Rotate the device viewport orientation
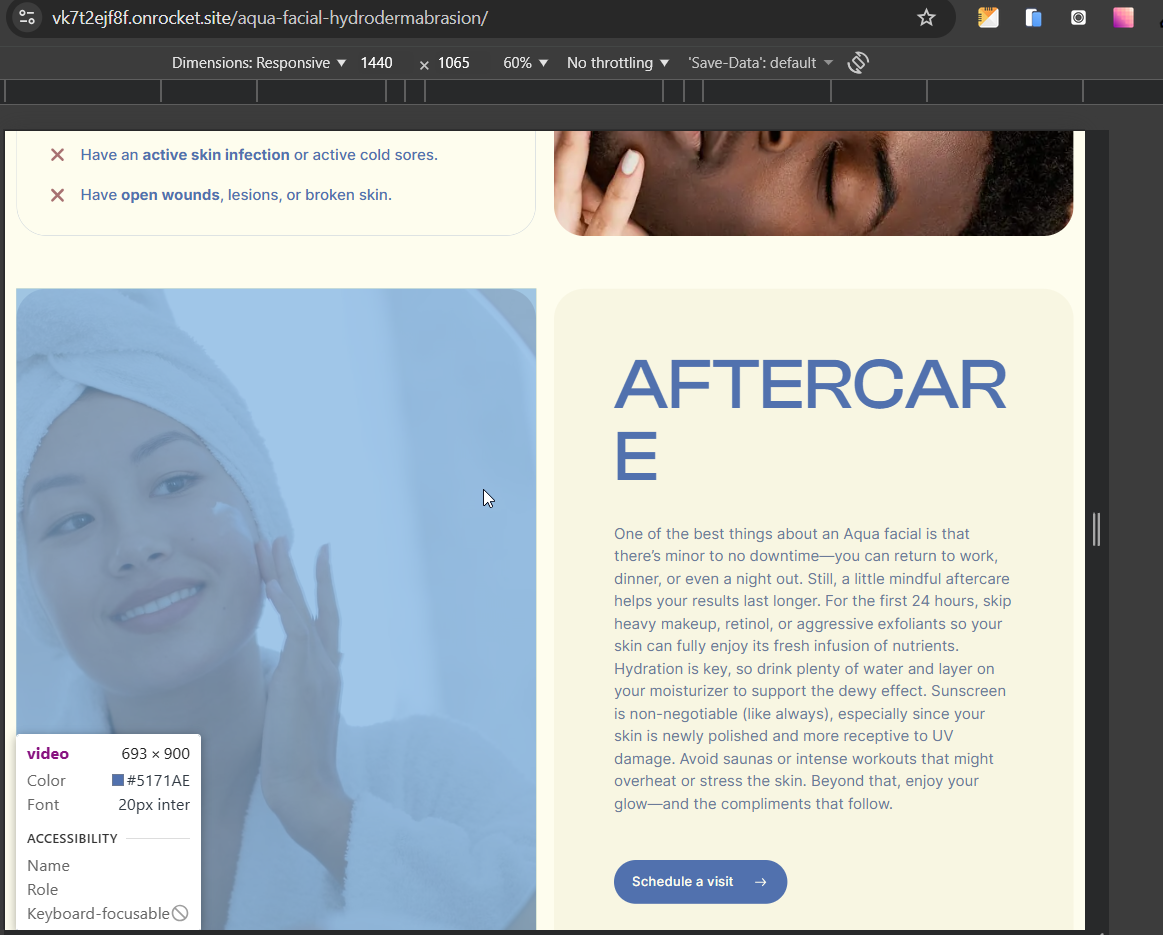The height and width of the screenshot is (935, 1163). (x=858, y=62)
